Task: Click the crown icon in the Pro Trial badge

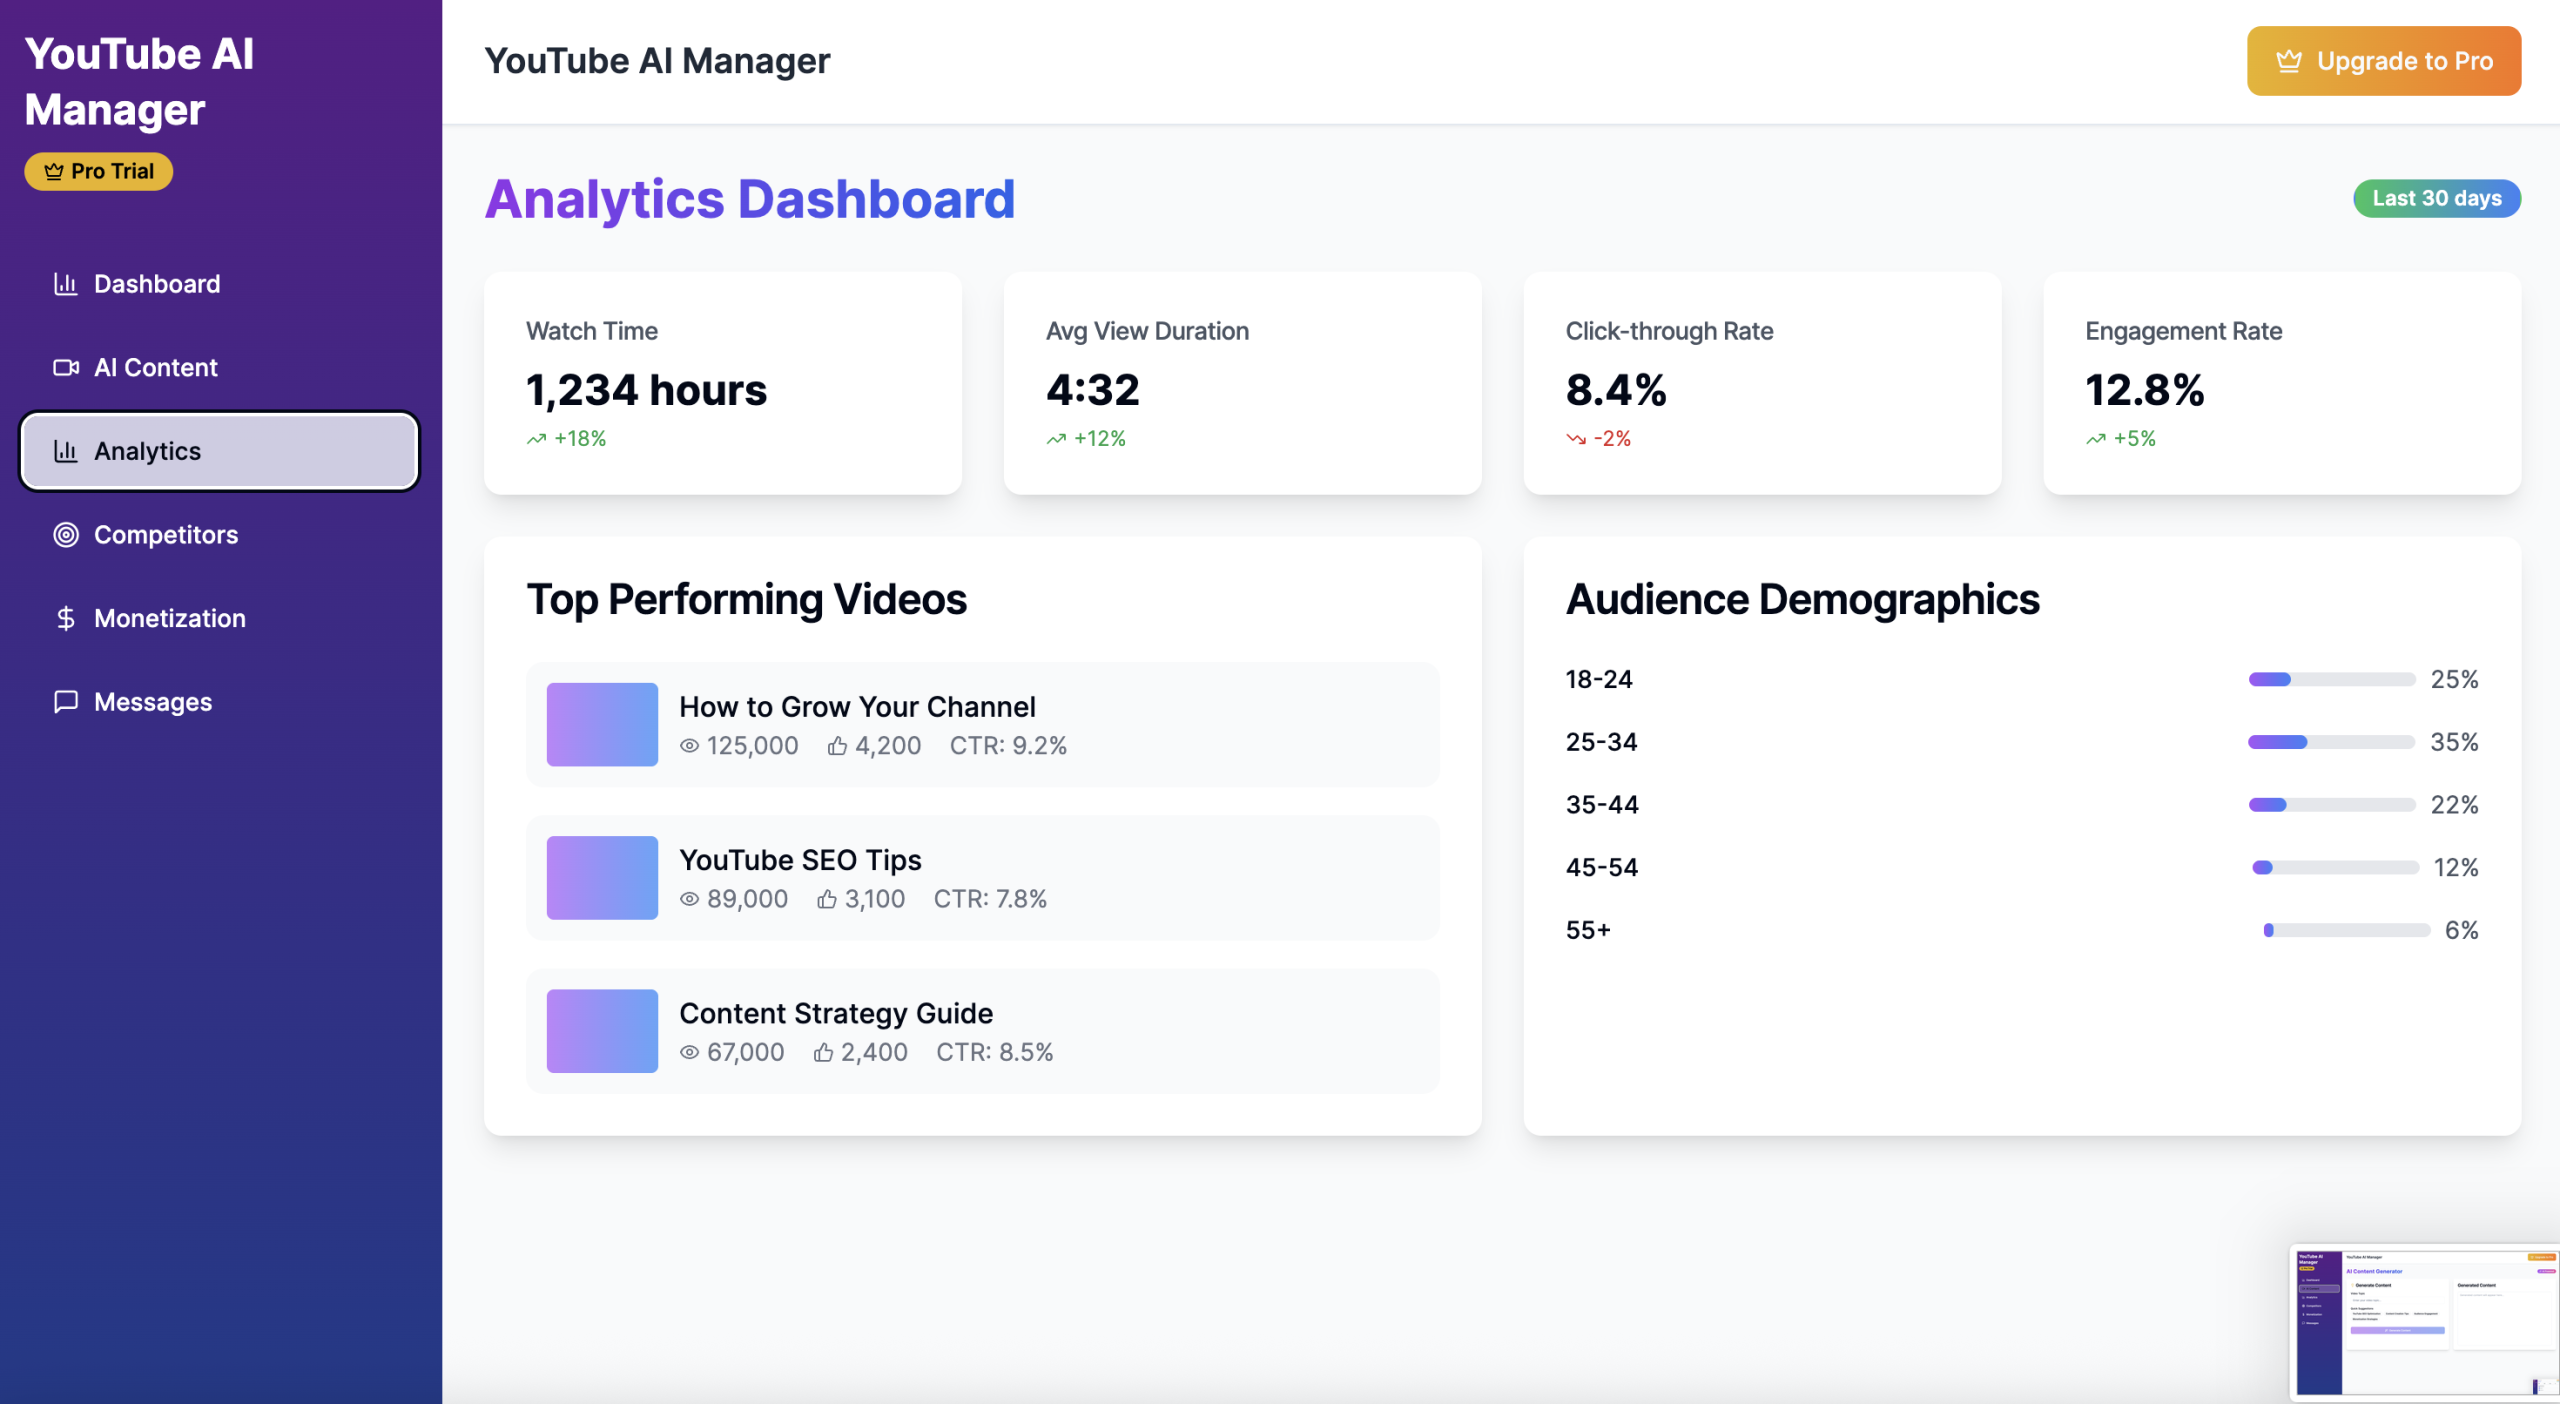Action: (x=54, y=171)
